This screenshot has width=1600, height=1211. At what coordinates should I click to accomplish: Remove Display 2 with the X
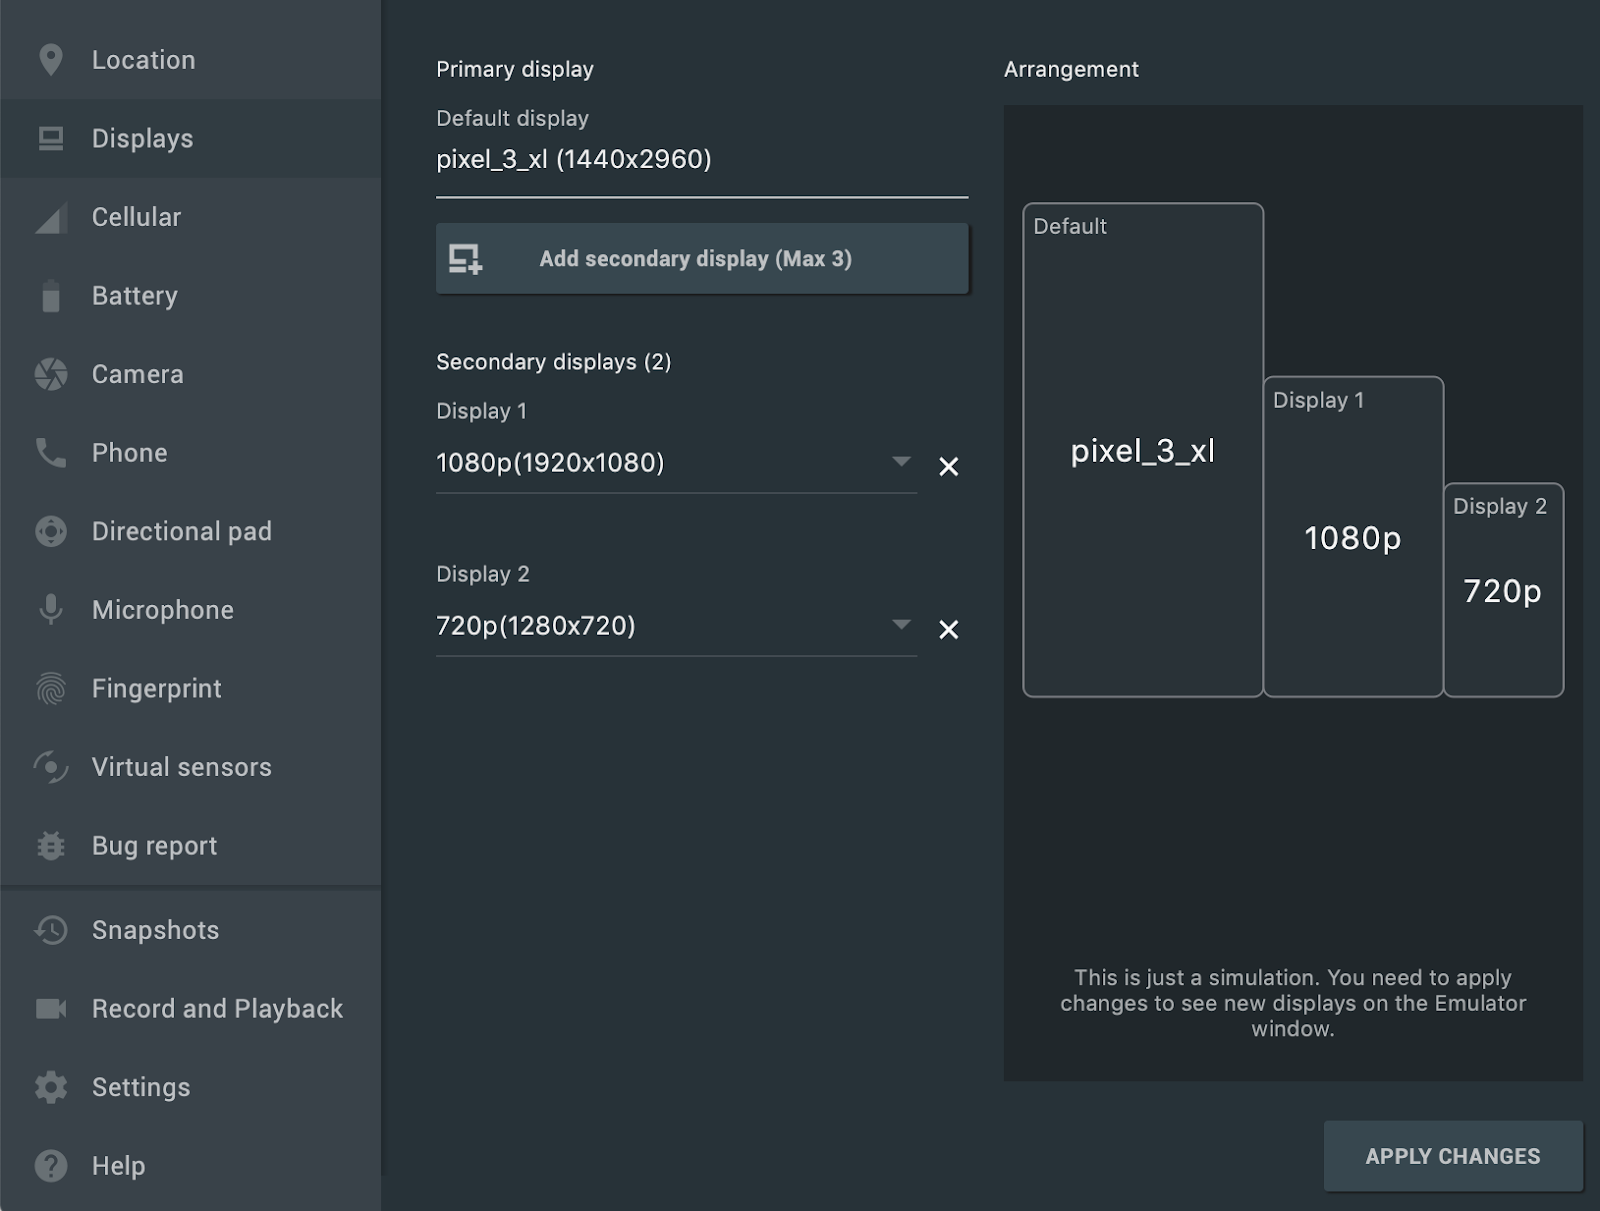[x=948, y=629]
